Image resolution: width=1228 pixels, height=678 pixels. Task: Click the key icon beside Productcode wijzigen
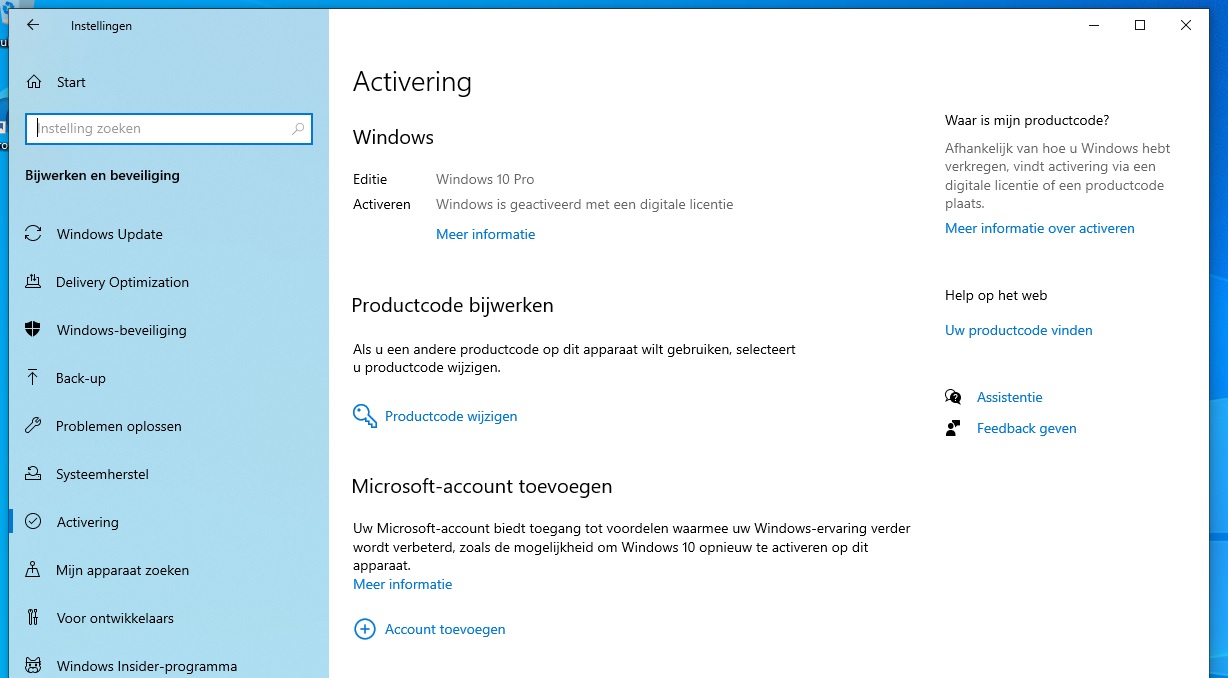[365, 416]
